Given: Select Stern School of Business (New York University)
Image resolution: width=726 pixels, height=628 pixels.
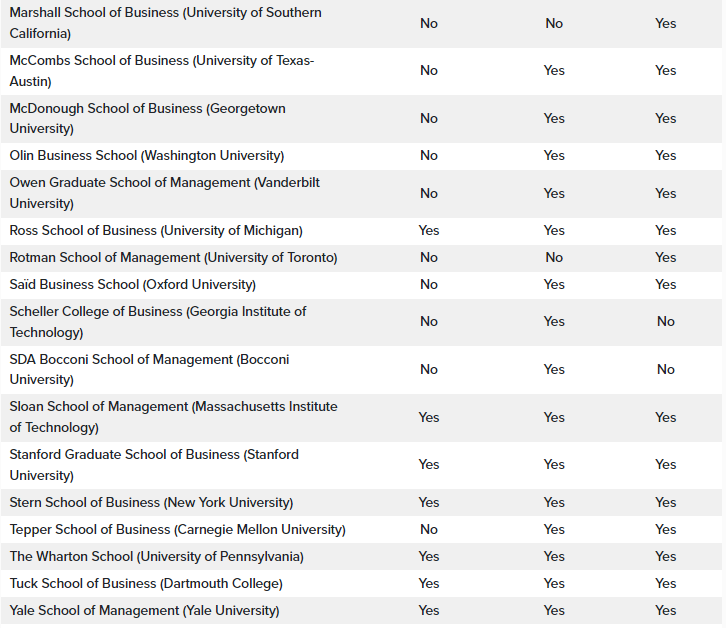Looking at the screenshot, I should tap(151, 502).
